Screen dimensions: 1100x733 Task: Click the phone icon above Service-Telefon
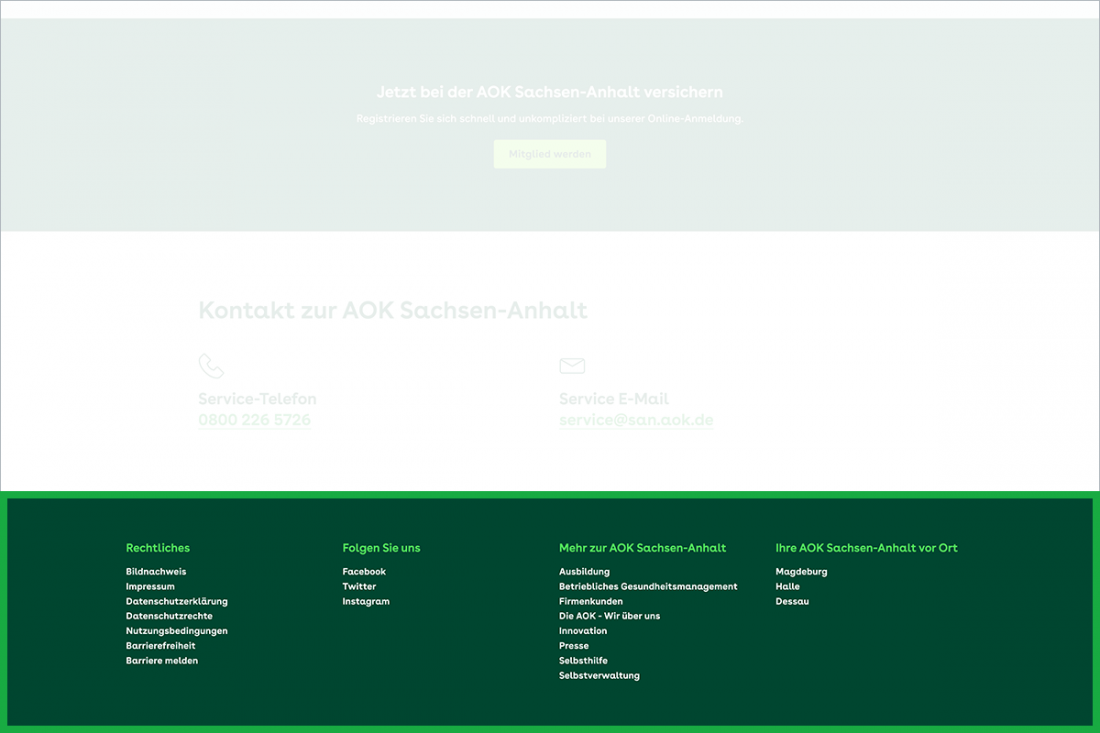coord(211,365)
